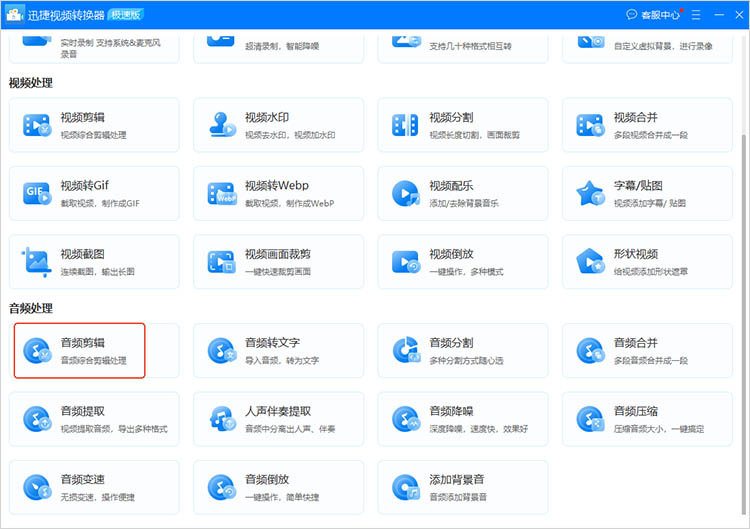
Task: Click the 添加背景音 title text
Action: point(457,479)
